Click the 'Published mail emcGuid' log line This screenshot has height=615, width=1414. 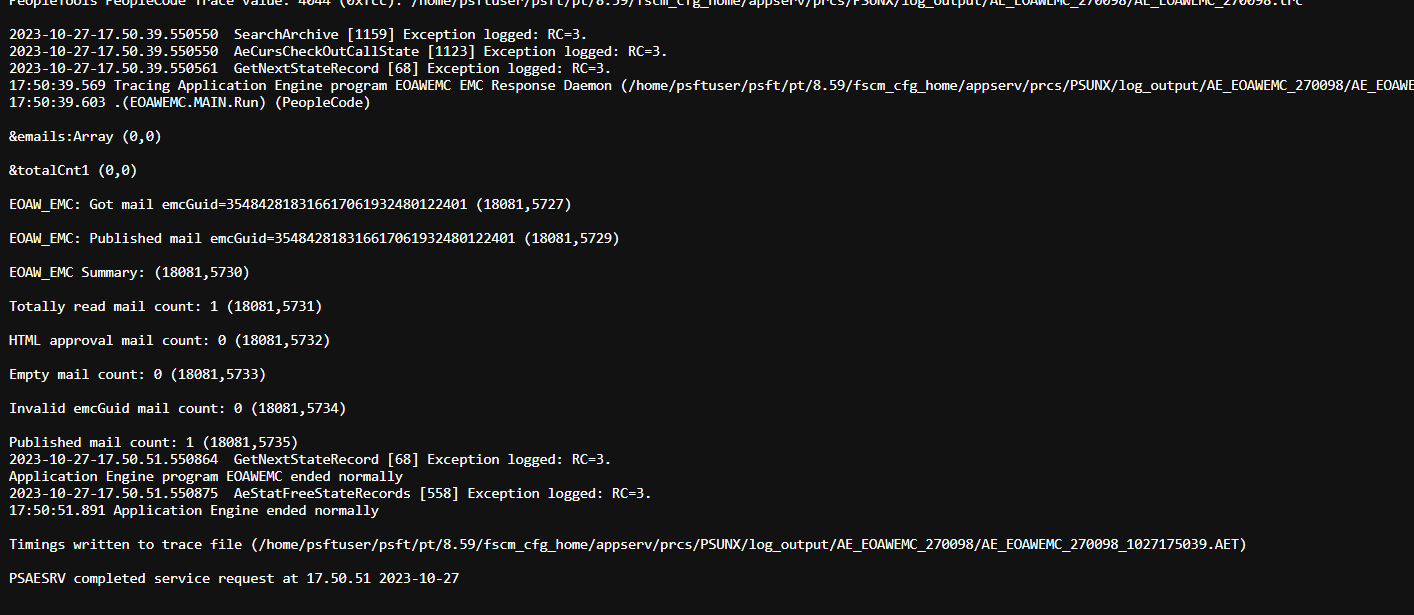[x=314, y=238]
